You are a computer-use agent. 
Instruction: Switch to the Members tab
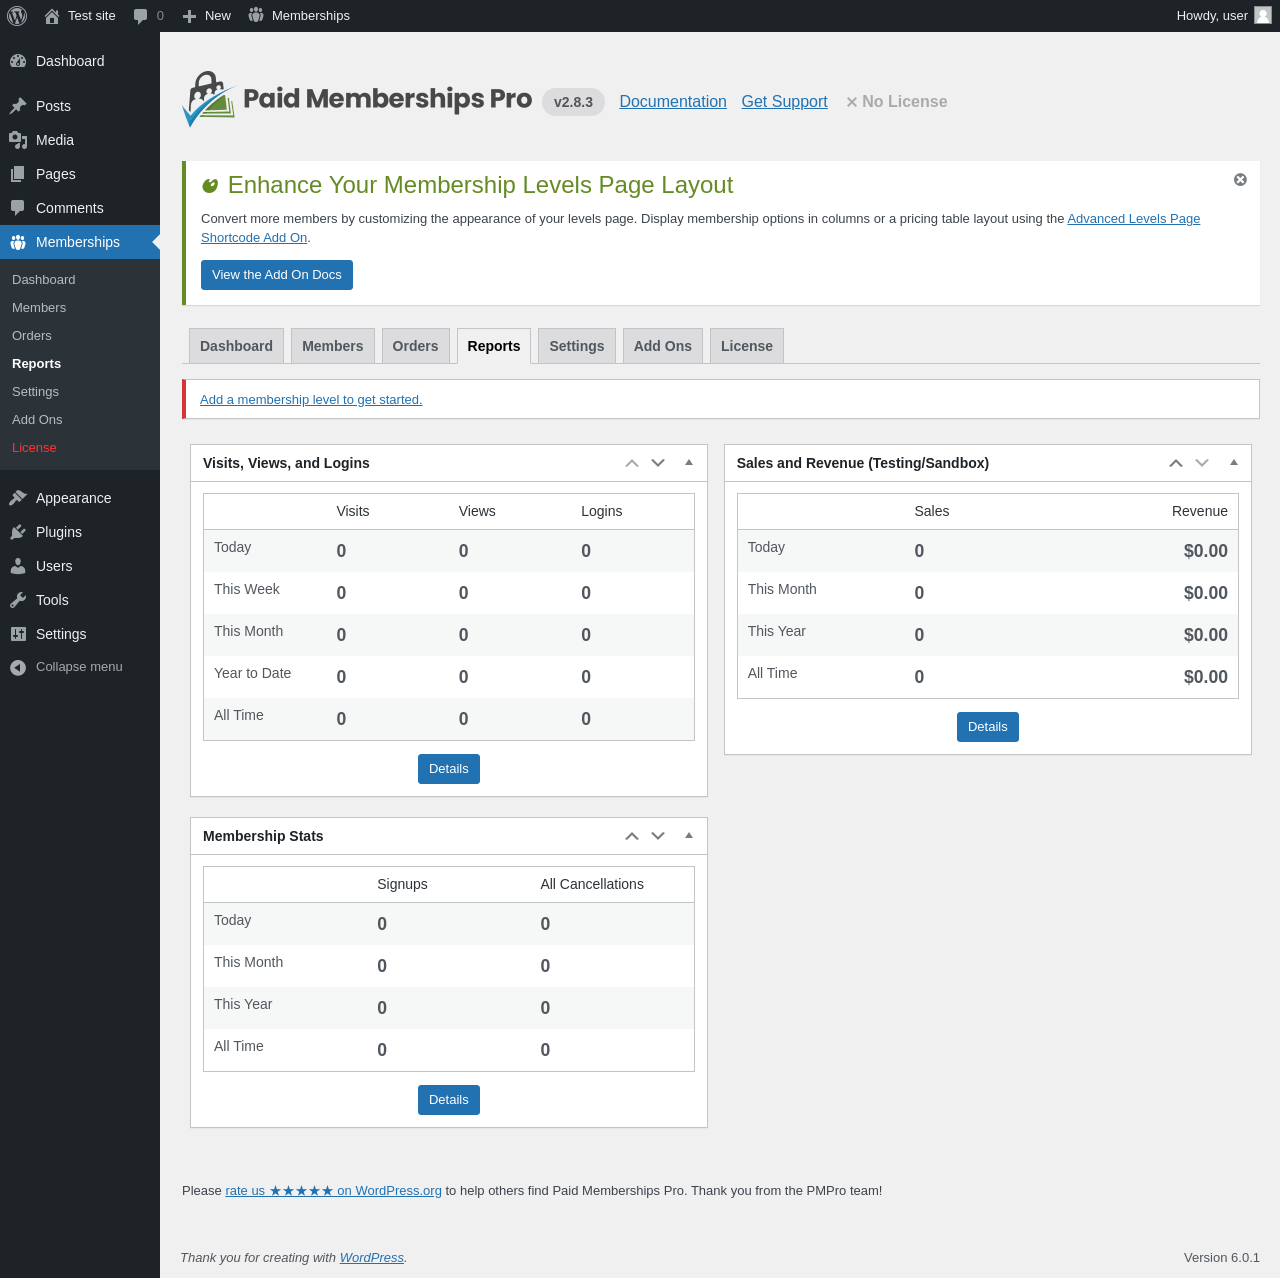click(333, 346)
